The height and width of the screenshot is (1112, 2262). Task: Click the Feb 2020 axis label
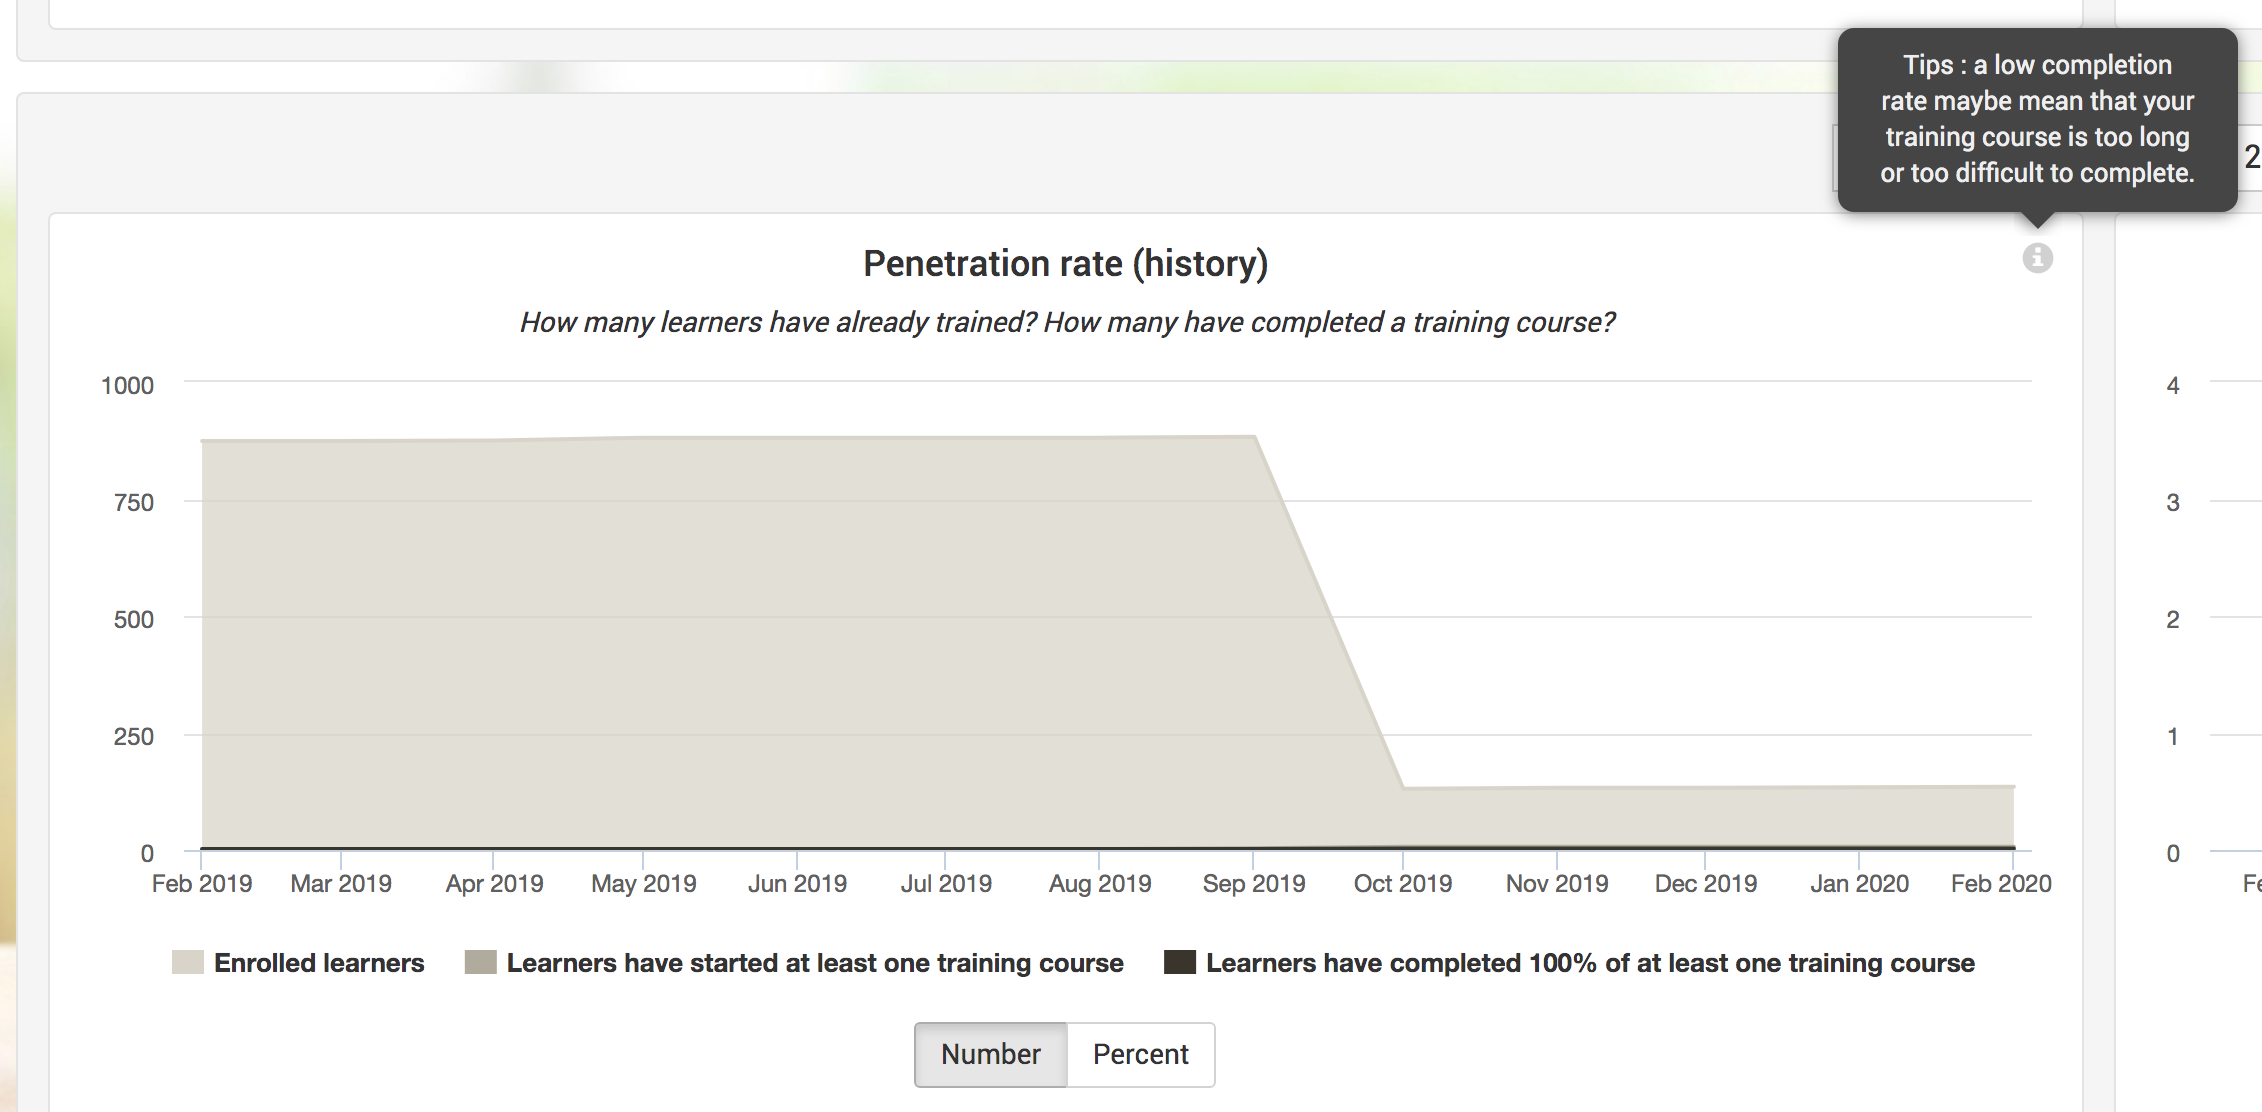pos(2001,884)
